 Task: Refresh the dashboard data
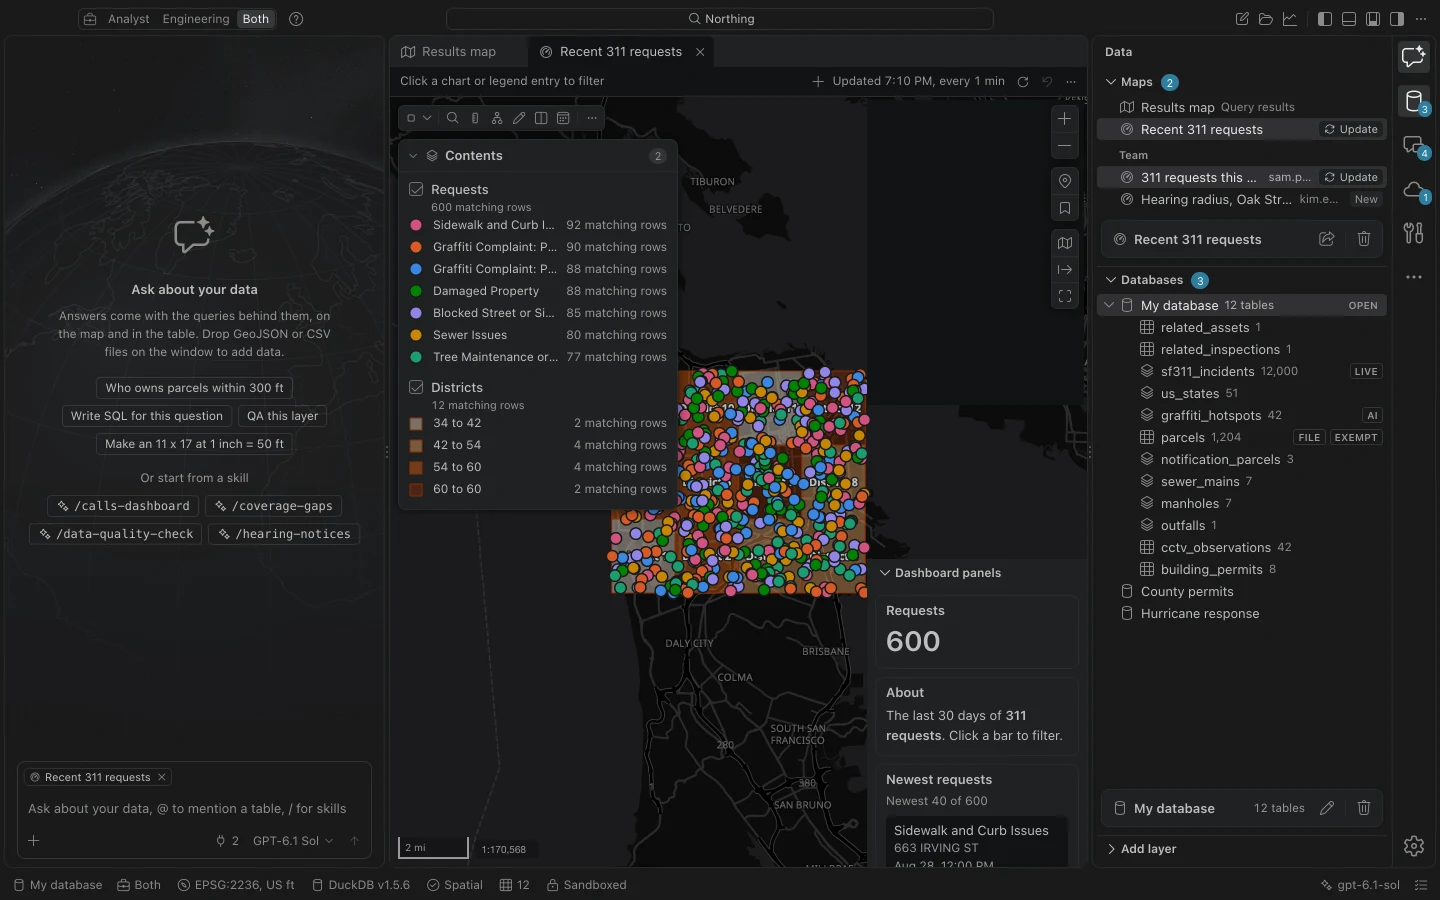[x=1023, y=82]
